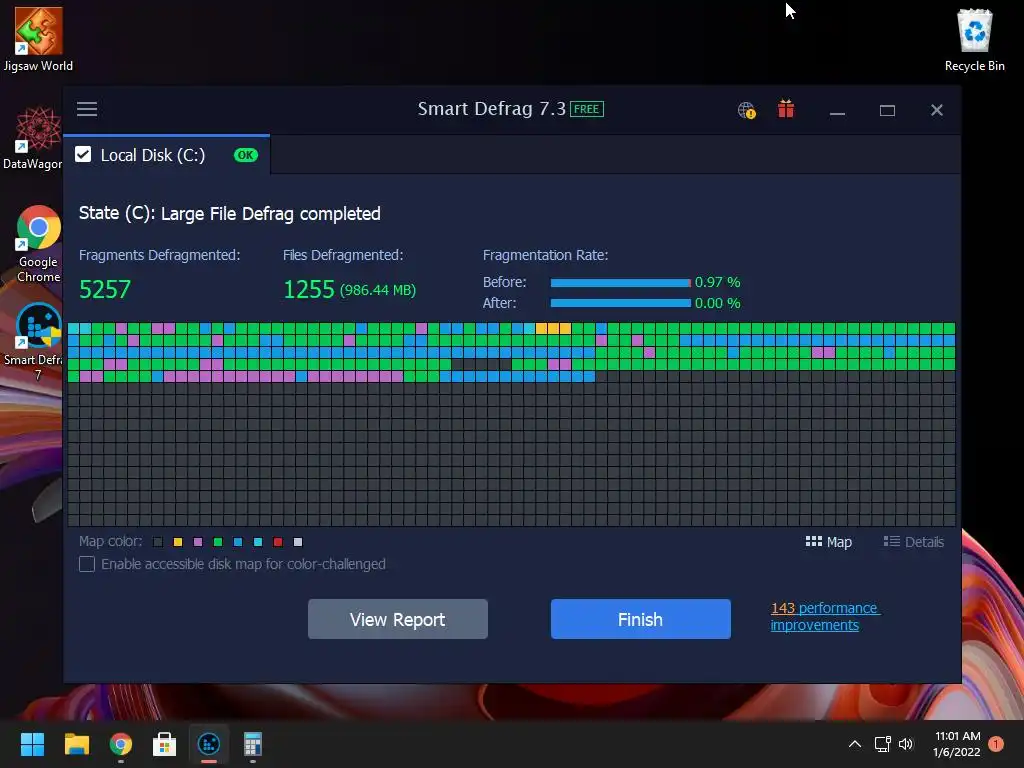Click the (986.44 MB) size text
The width and height of the screenshot is (1024, 768).
coord(378,290)
